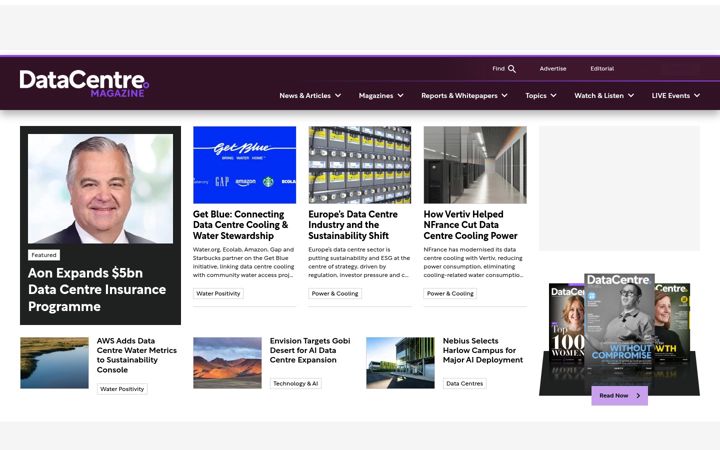Open the Watch & Listen menu label

(599, 96)
